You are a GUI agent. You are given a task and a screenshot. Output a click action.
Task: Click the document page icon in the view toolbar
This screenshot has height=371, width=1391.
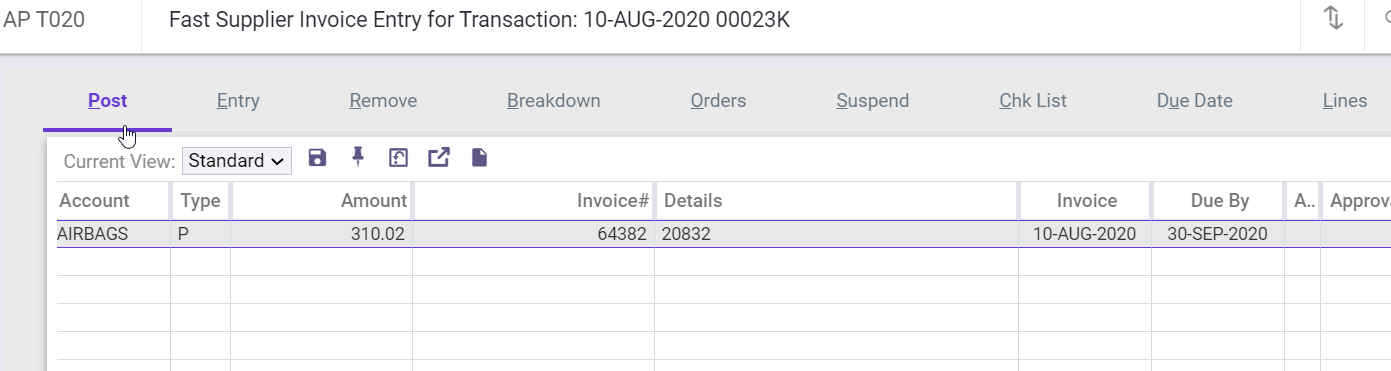(479, 158)
